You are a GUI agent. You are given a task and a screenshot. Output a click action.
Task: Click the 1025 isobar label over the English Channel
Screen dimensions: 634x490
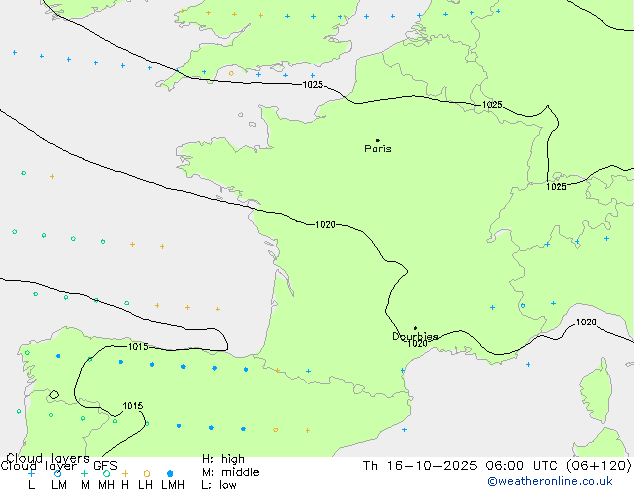click(x=313, y=84)
